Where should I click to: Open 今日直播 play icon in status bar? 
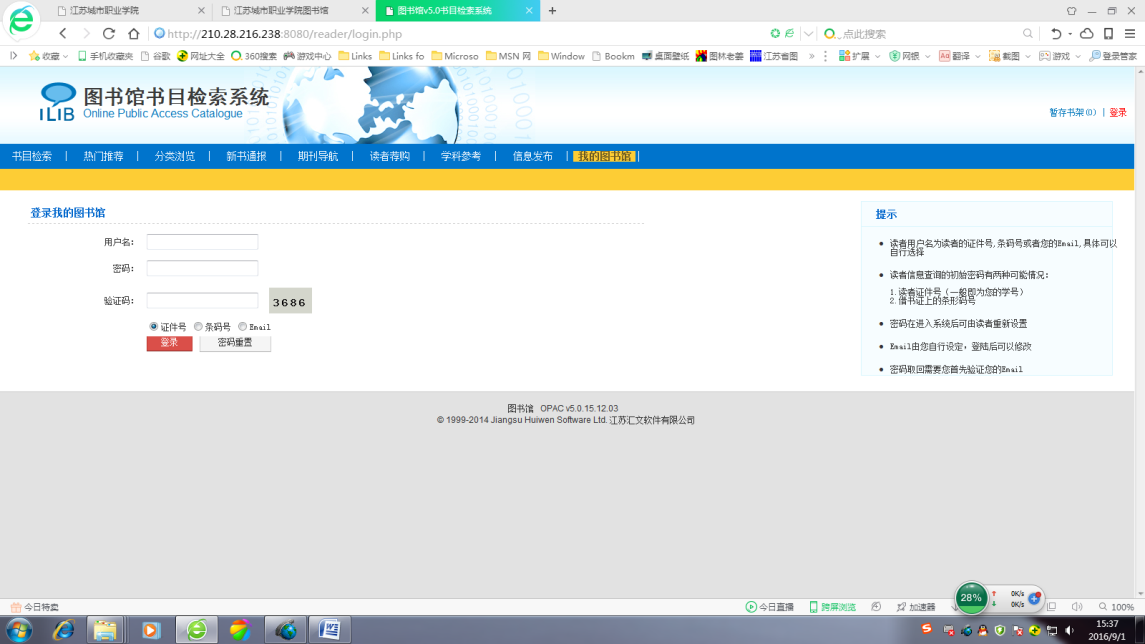click(x=751, y=607)
